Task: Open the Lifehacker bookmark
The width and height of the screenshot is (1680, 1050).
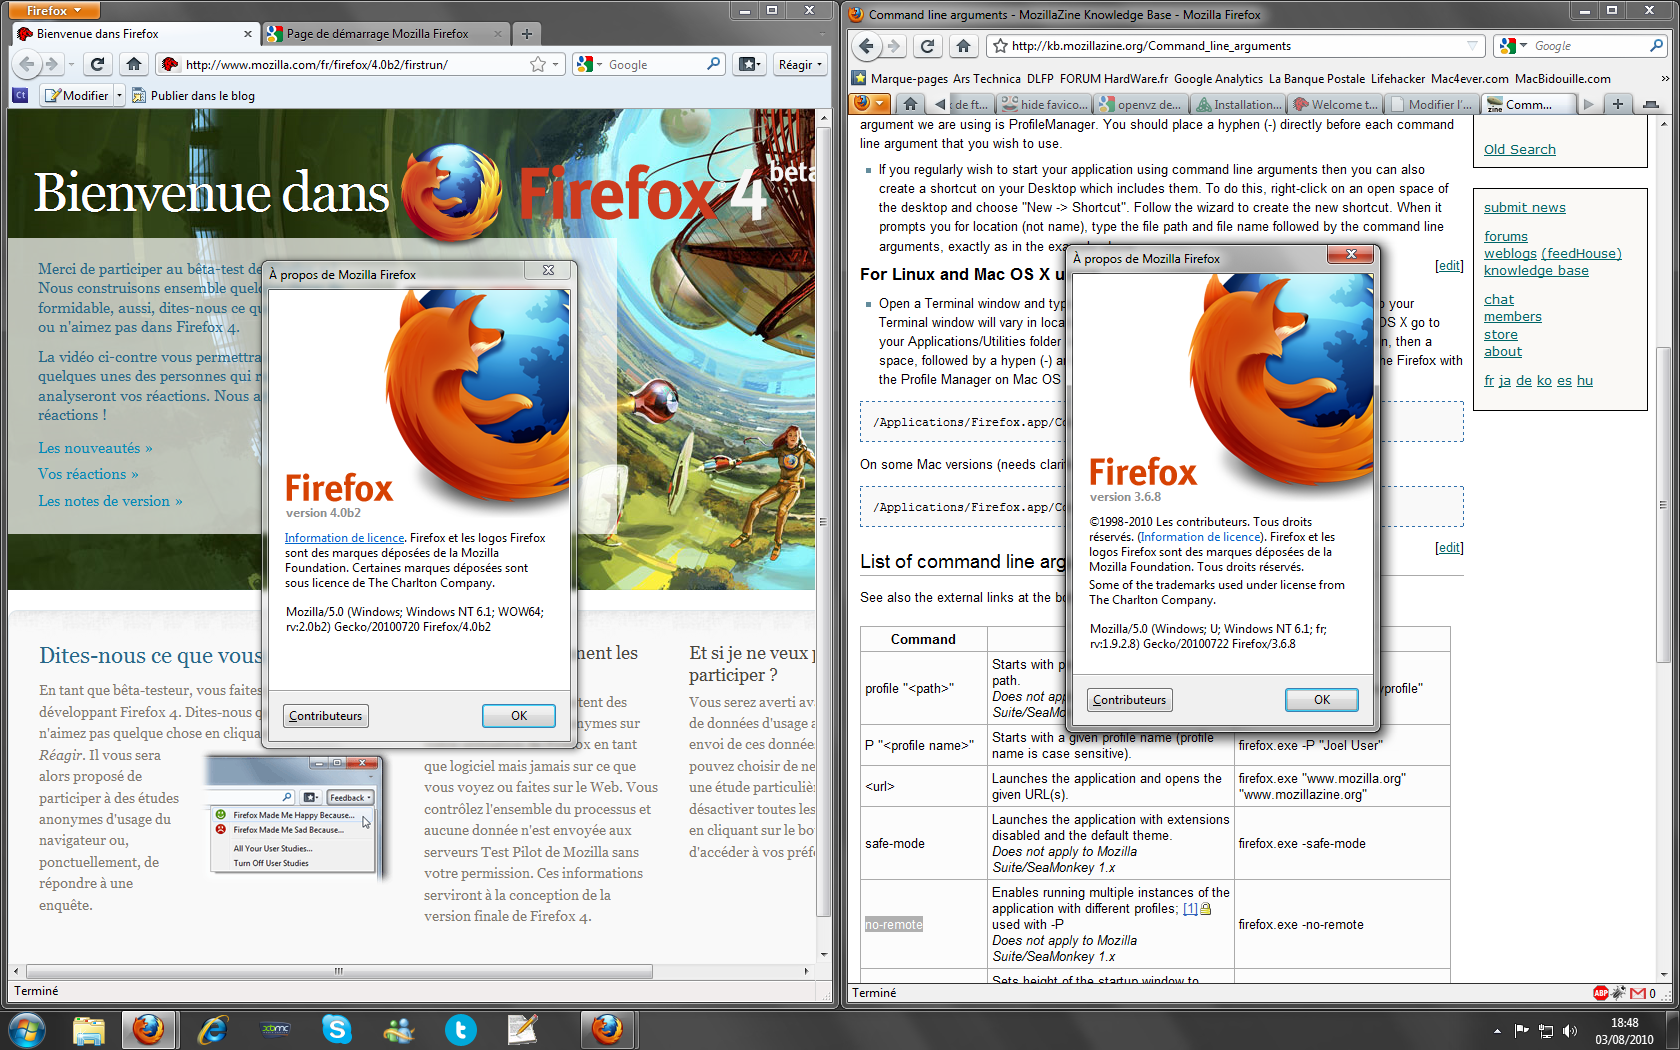Action: (1398, 79)
